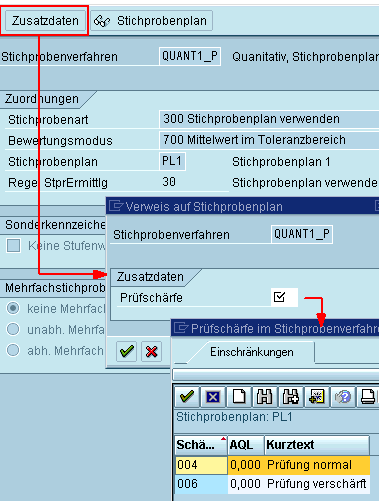Toggle the Prüfschärfe checkbox

click(x=279, y=297)
